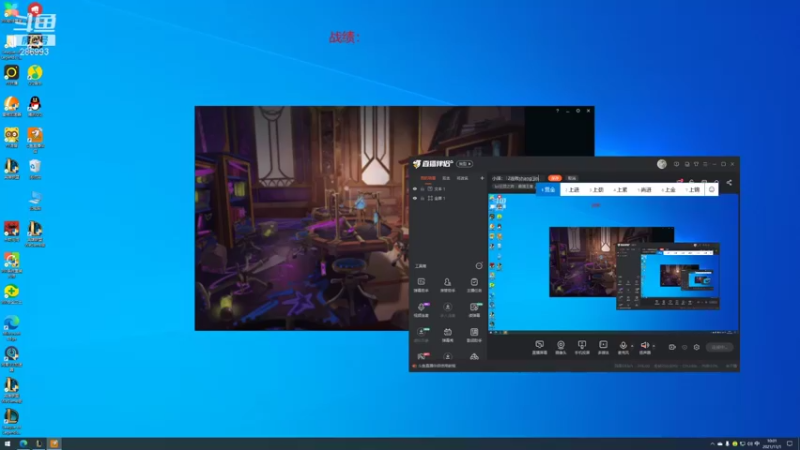
Task: Expand hidden system tray icons chevron
Action: coord(712,444)
